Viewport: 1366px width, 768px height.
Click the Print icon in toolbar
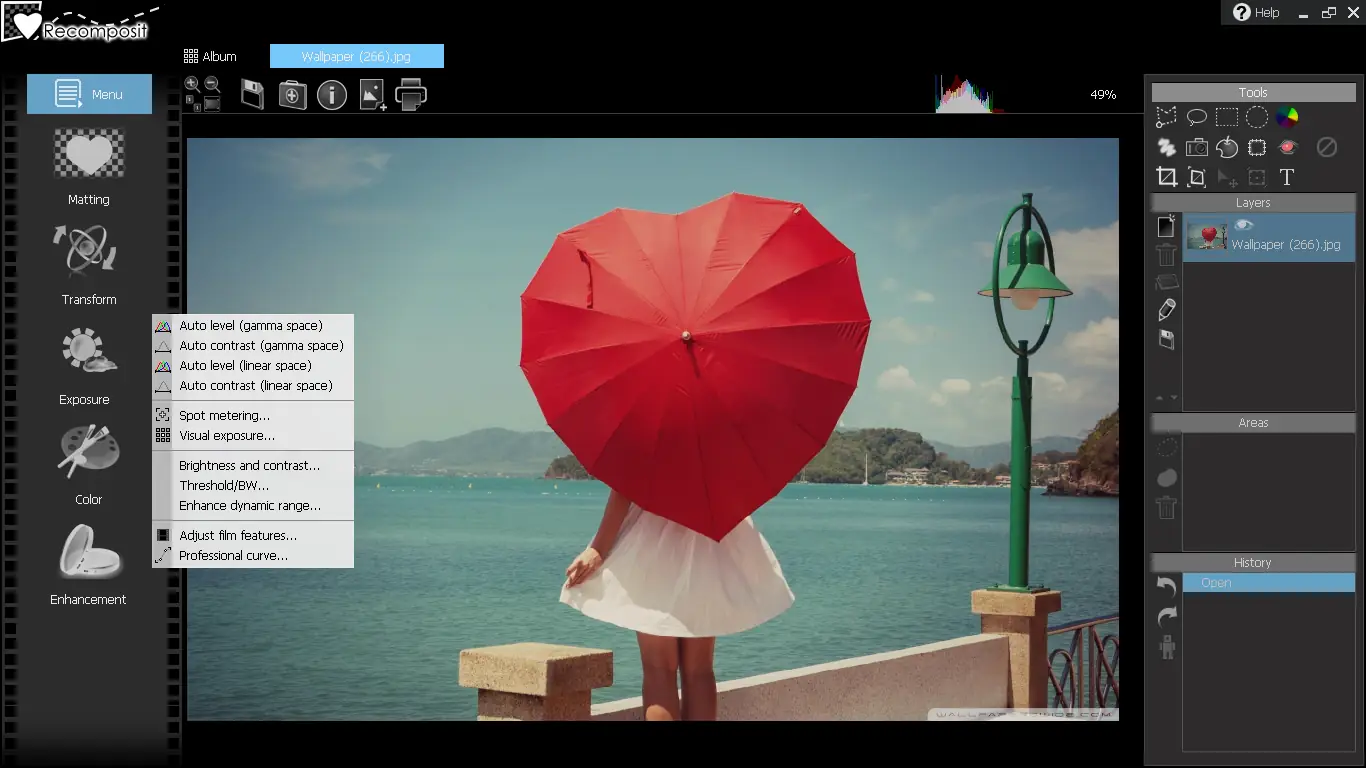(411, 95)
